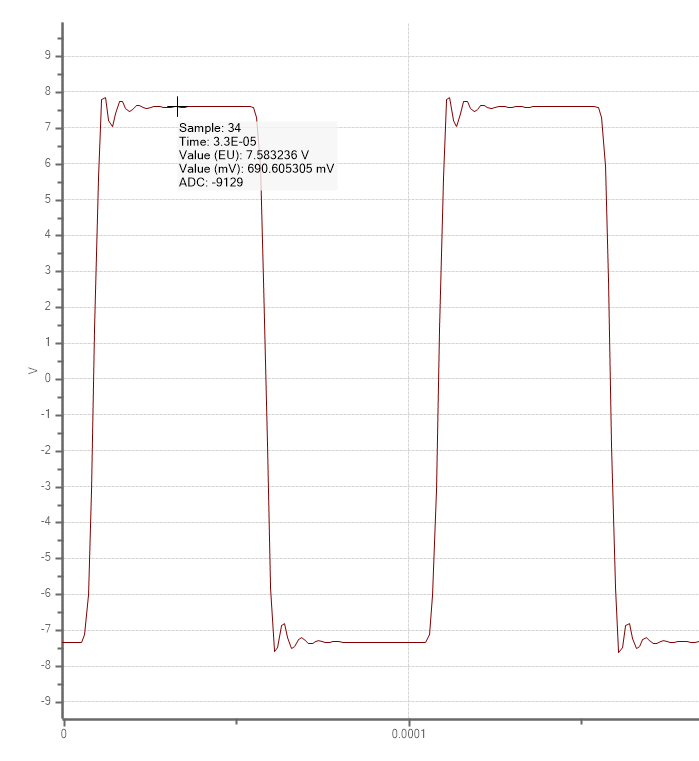
Task: Click the y-axis zero label
Action: click(x=48, y=379)
